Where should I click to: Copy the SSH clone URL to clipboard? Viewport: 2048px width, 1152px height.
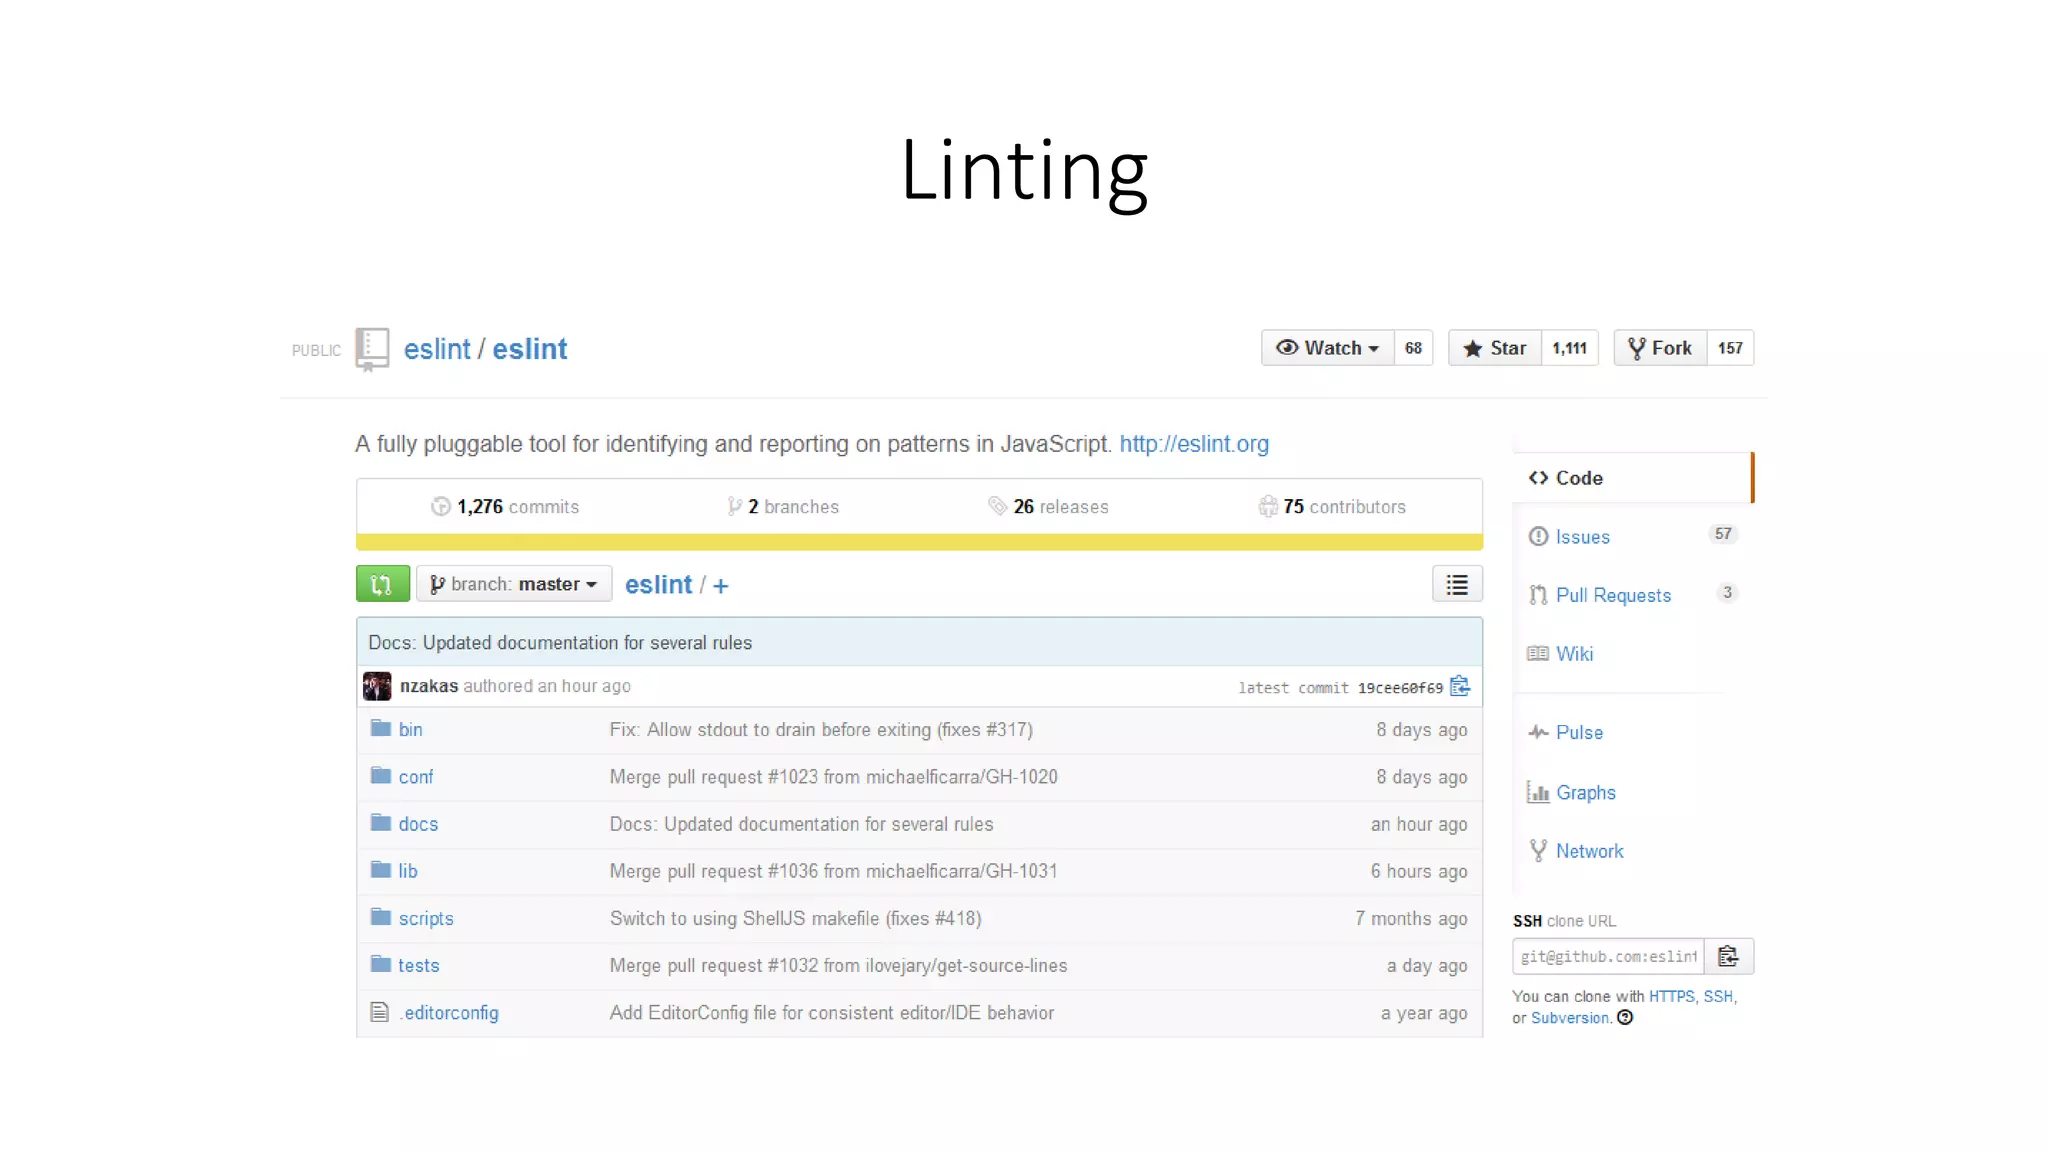point(1729,957)
